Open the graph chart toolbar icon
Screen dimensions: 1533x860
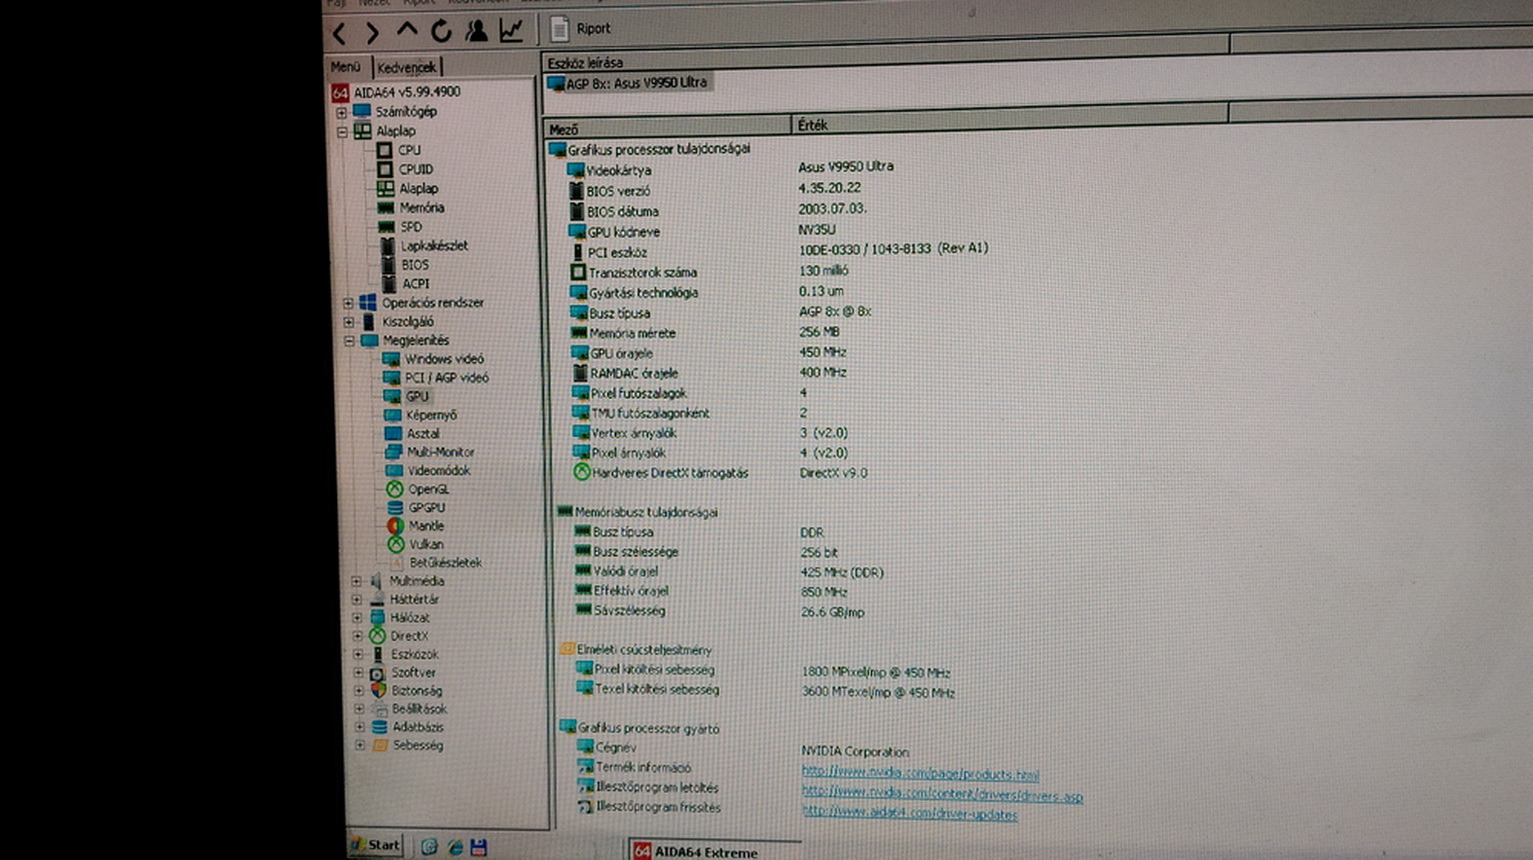(x=511, y=30)
